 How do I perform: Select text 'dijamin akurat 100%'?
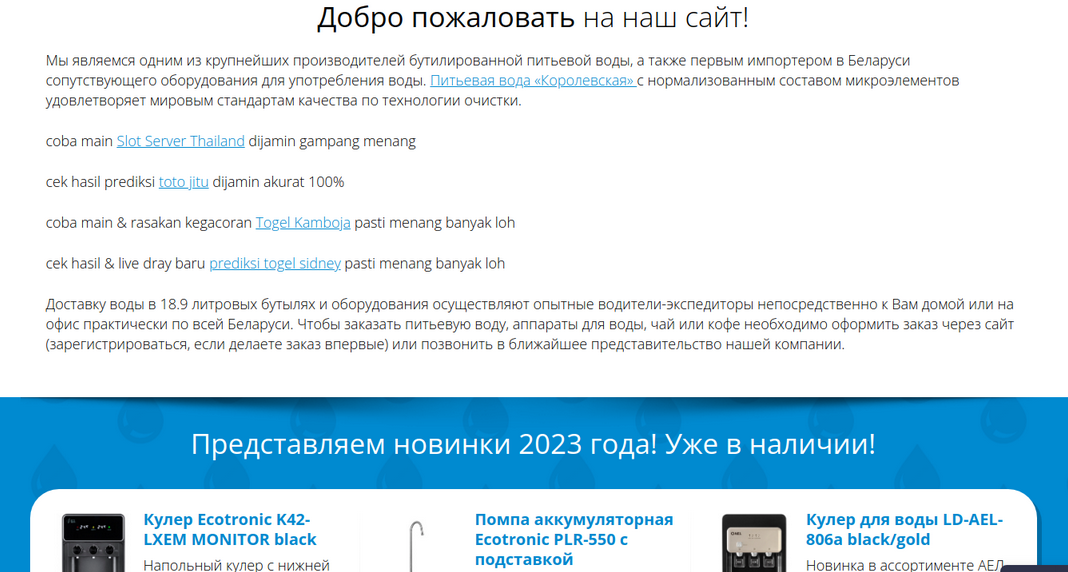(x=279, y=182)
